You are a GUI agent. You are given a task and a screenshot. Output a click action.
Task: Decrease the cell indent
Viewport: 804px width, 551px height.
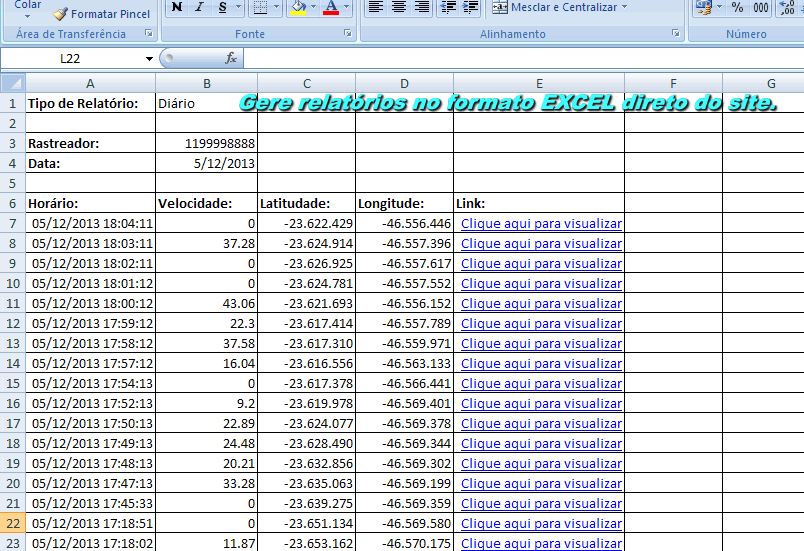click(x=448, y=7)
